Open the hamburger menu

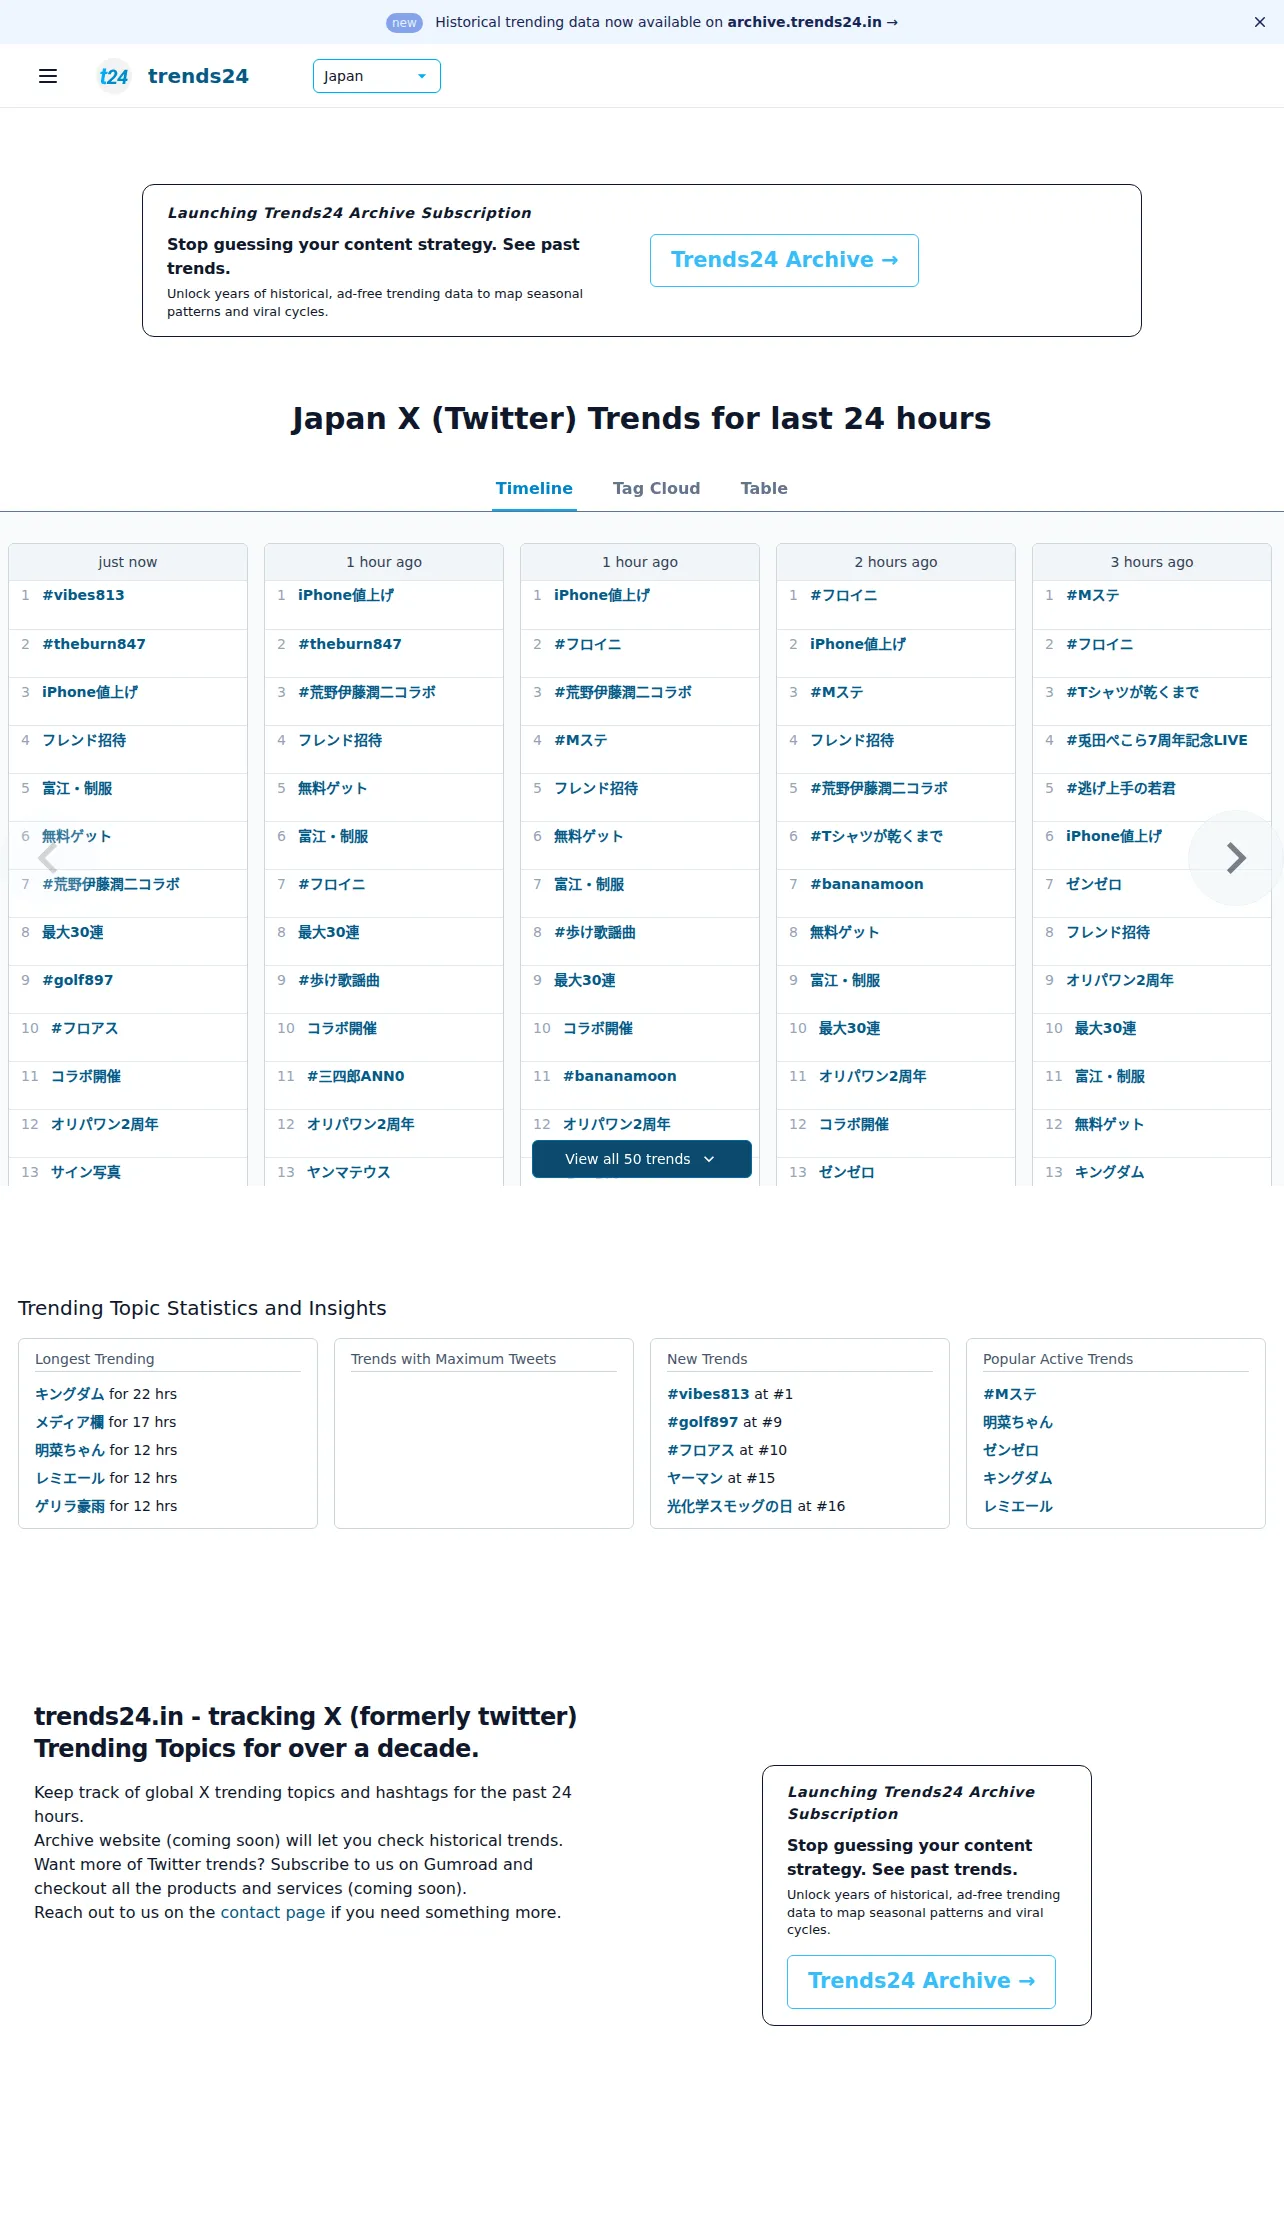click(48, 76)
